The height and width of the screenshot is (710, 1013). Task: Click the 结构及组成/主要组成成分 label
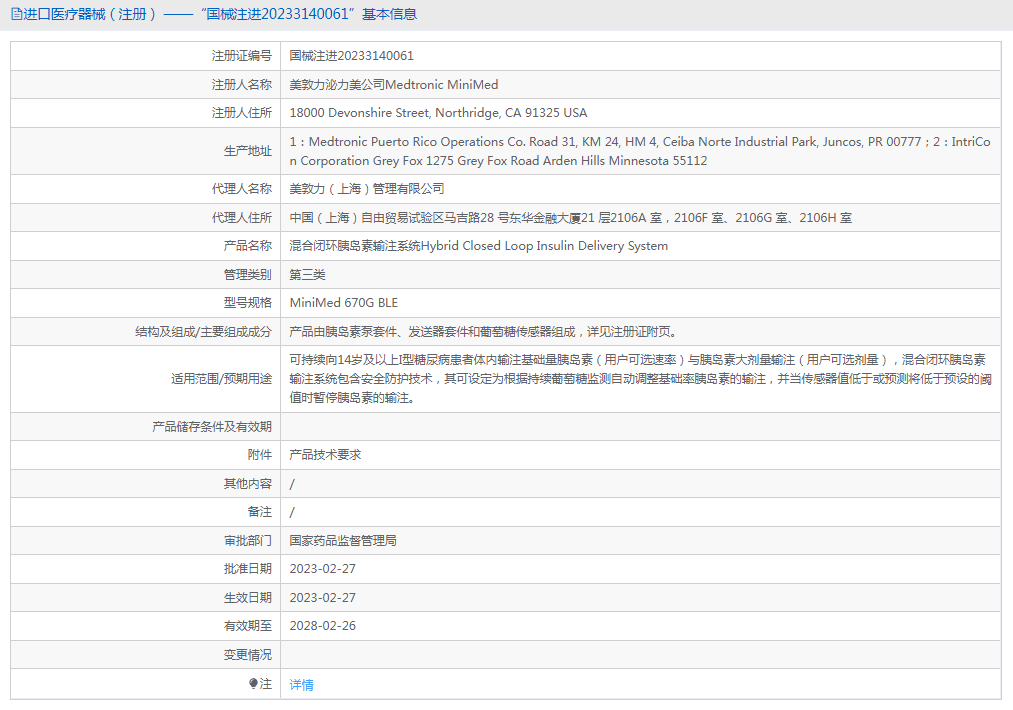pos(203,332)
